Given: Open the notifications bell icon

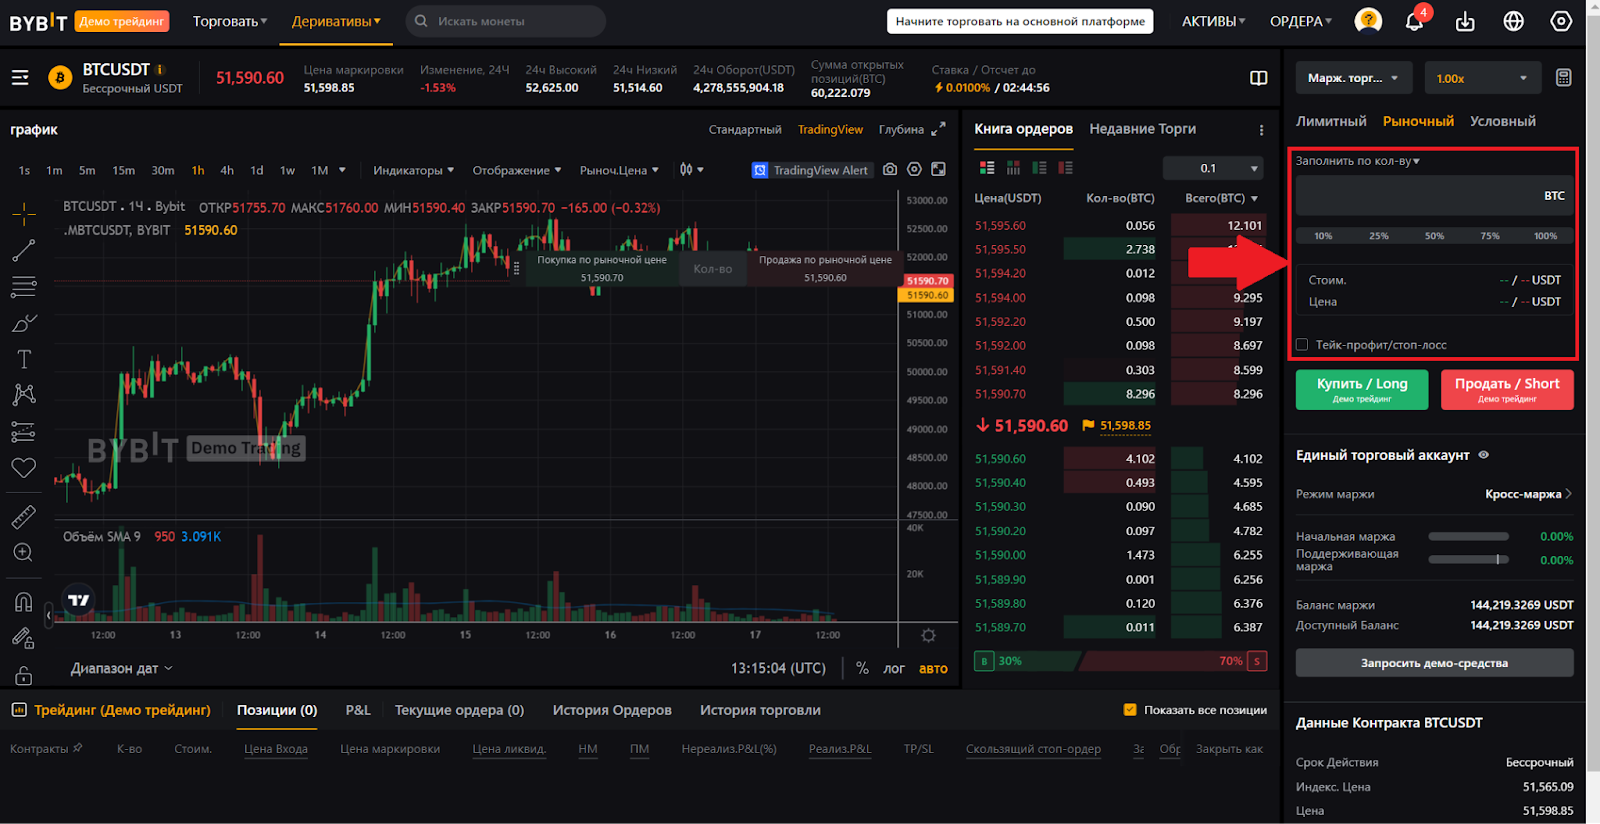Looking at the screenshot, I should tap(1414, 21).
